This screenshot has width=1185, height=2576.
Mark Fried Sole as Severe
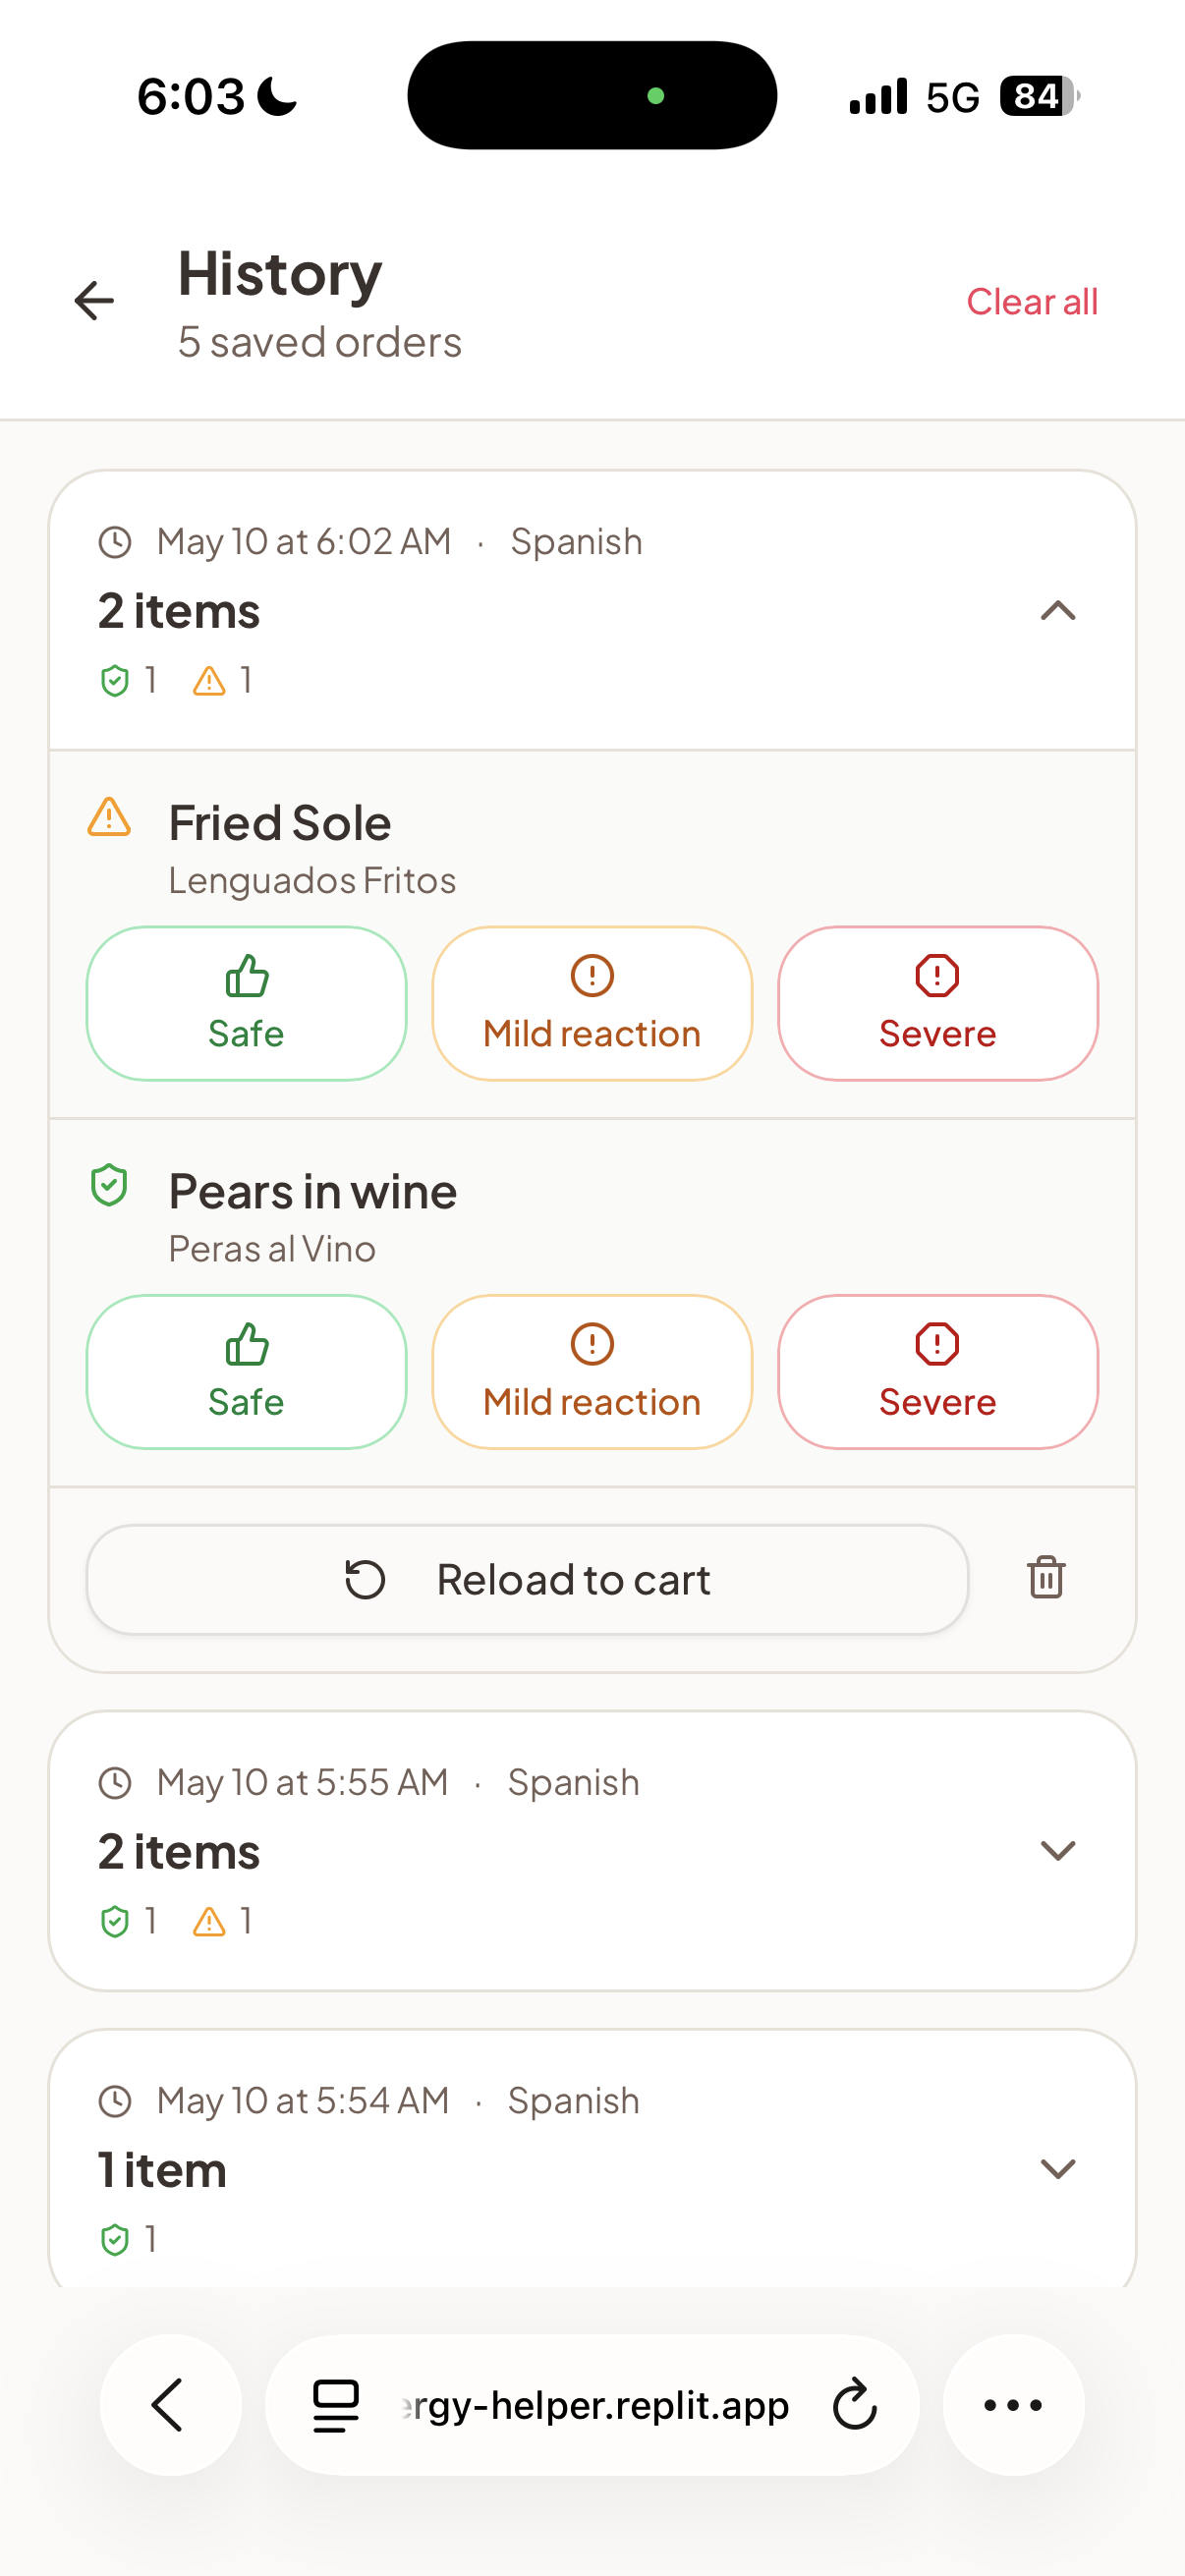coord(937,1003)
